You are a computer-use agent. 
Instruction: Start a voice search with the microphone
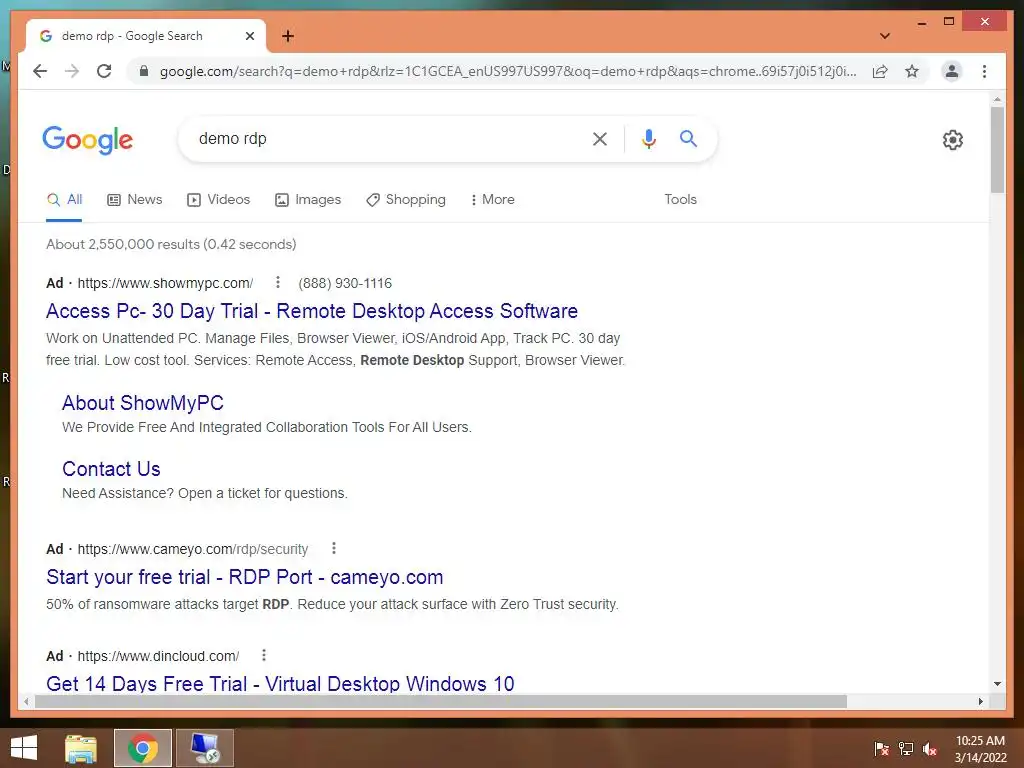click(x=648, y=138)
